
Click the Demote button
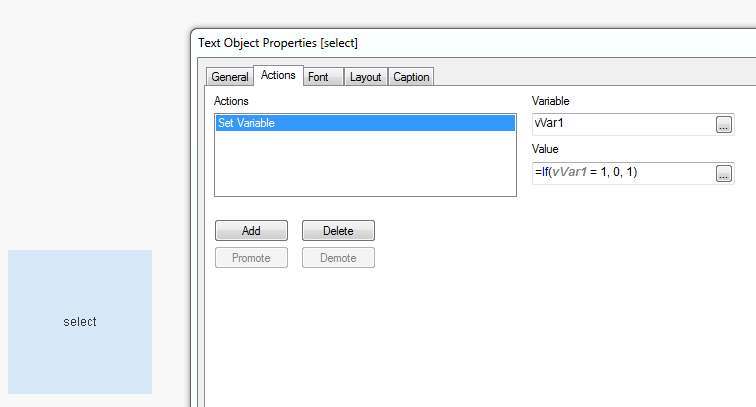coord(338,258)
